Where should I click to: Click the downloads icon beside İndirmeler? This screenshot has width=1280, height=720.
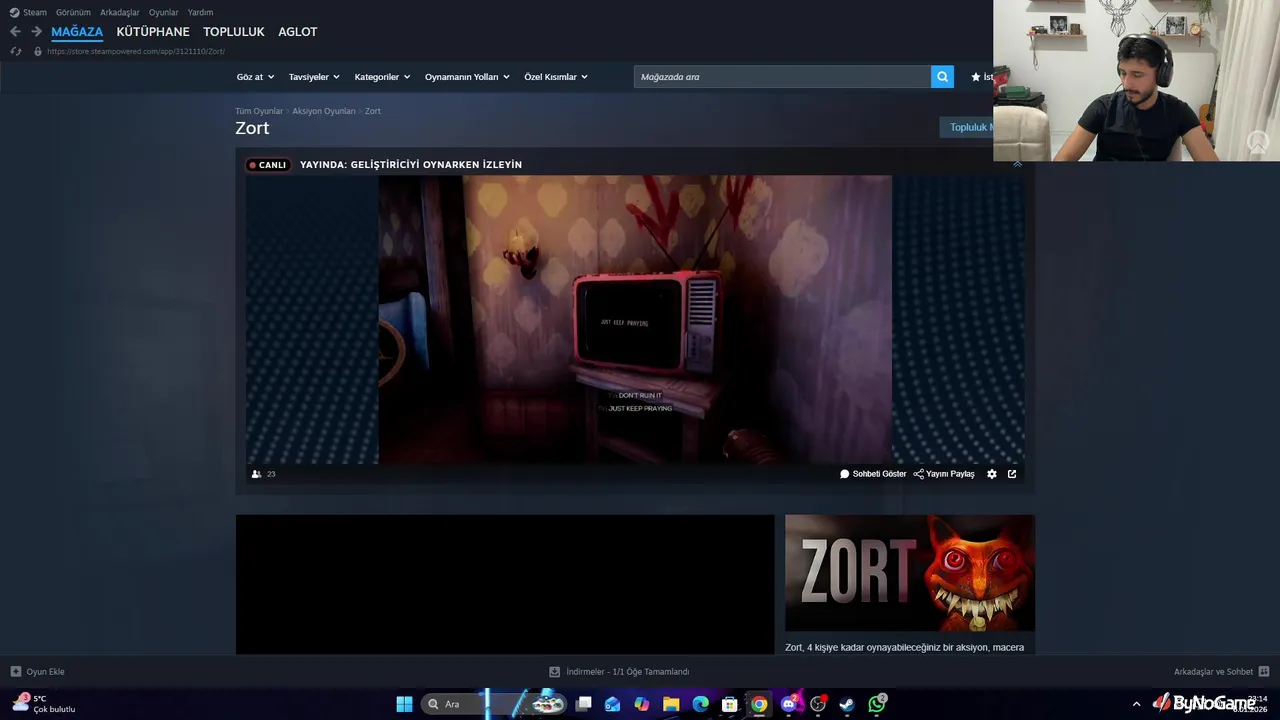click(554, 672)
